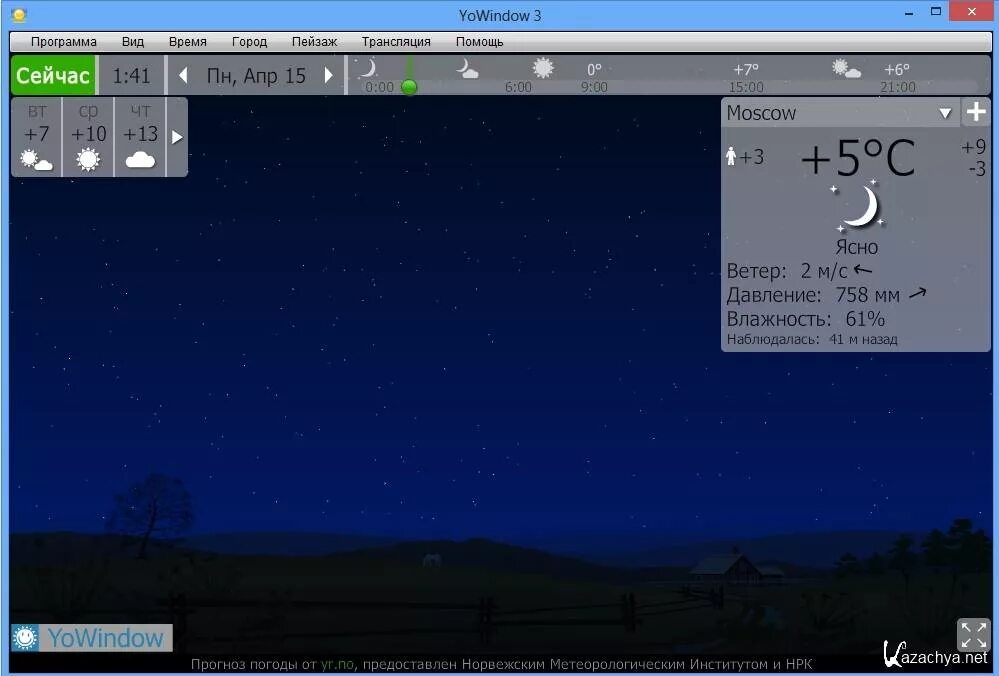The height and width of the screenshot is (676, 999).
Task: Click the Пн, Апр 15 date label
Action: [x=256, y=76]
